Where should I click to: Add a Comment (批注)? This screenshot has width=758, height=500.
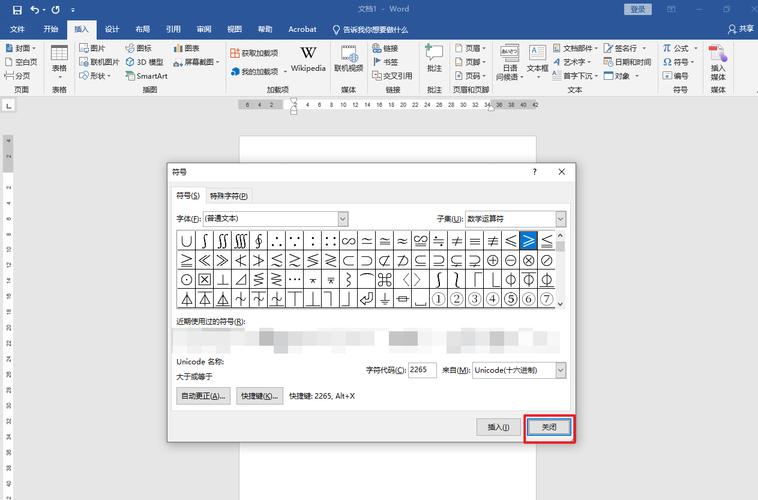point(434,59)
